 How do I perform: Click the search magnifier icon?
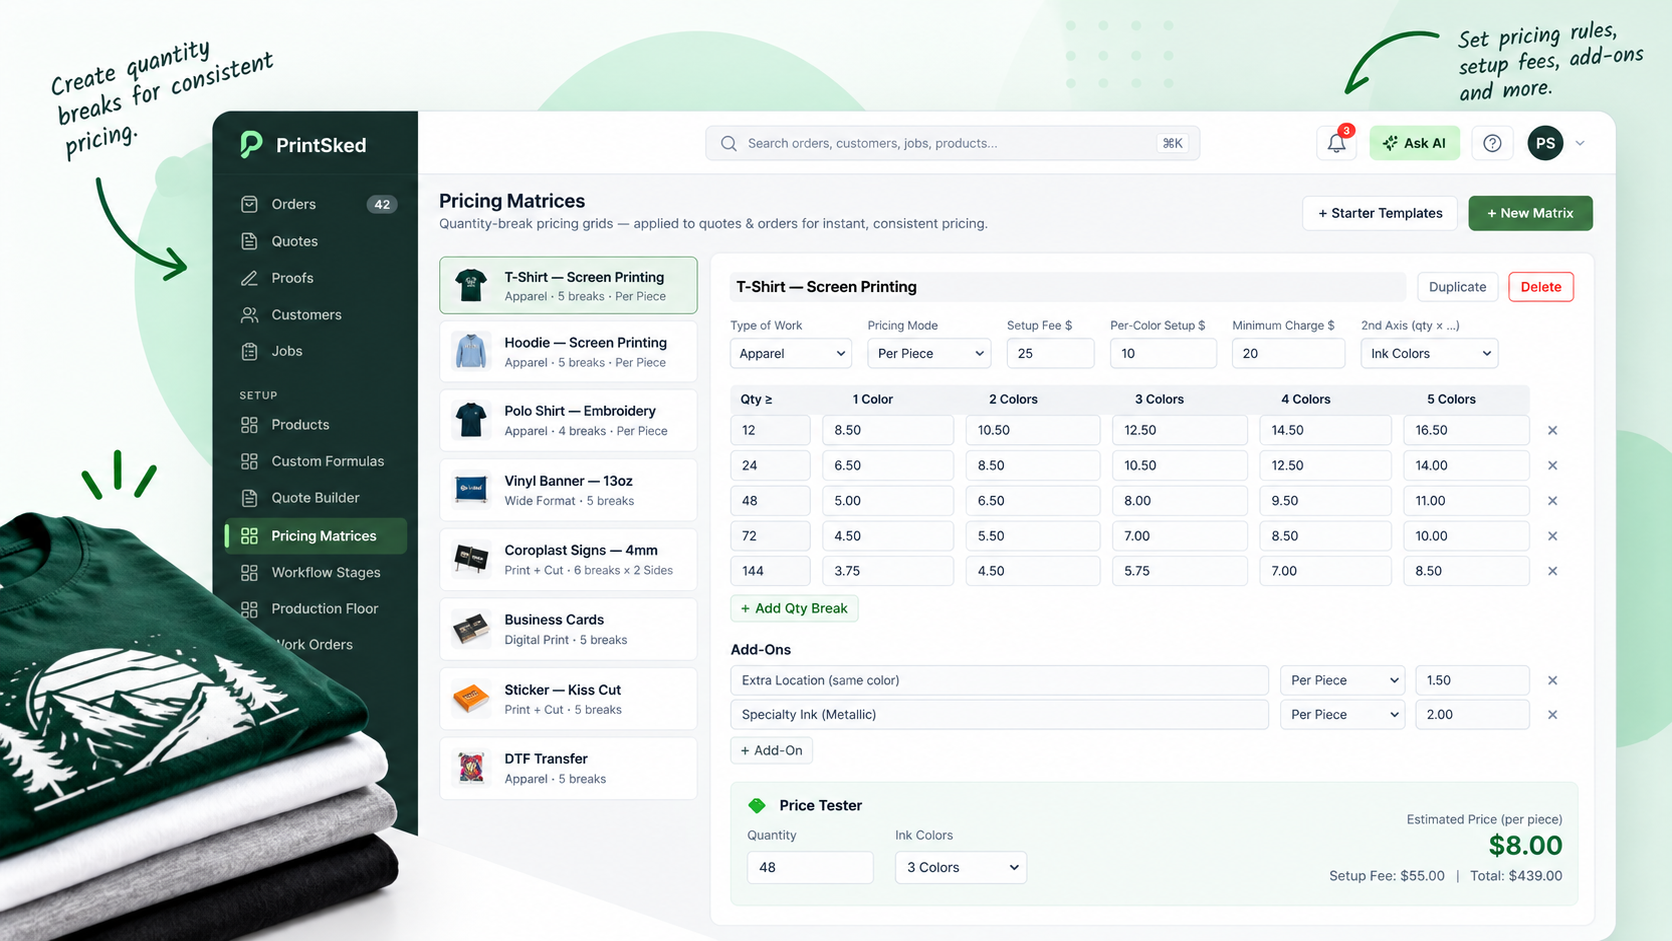click(729, 143)
